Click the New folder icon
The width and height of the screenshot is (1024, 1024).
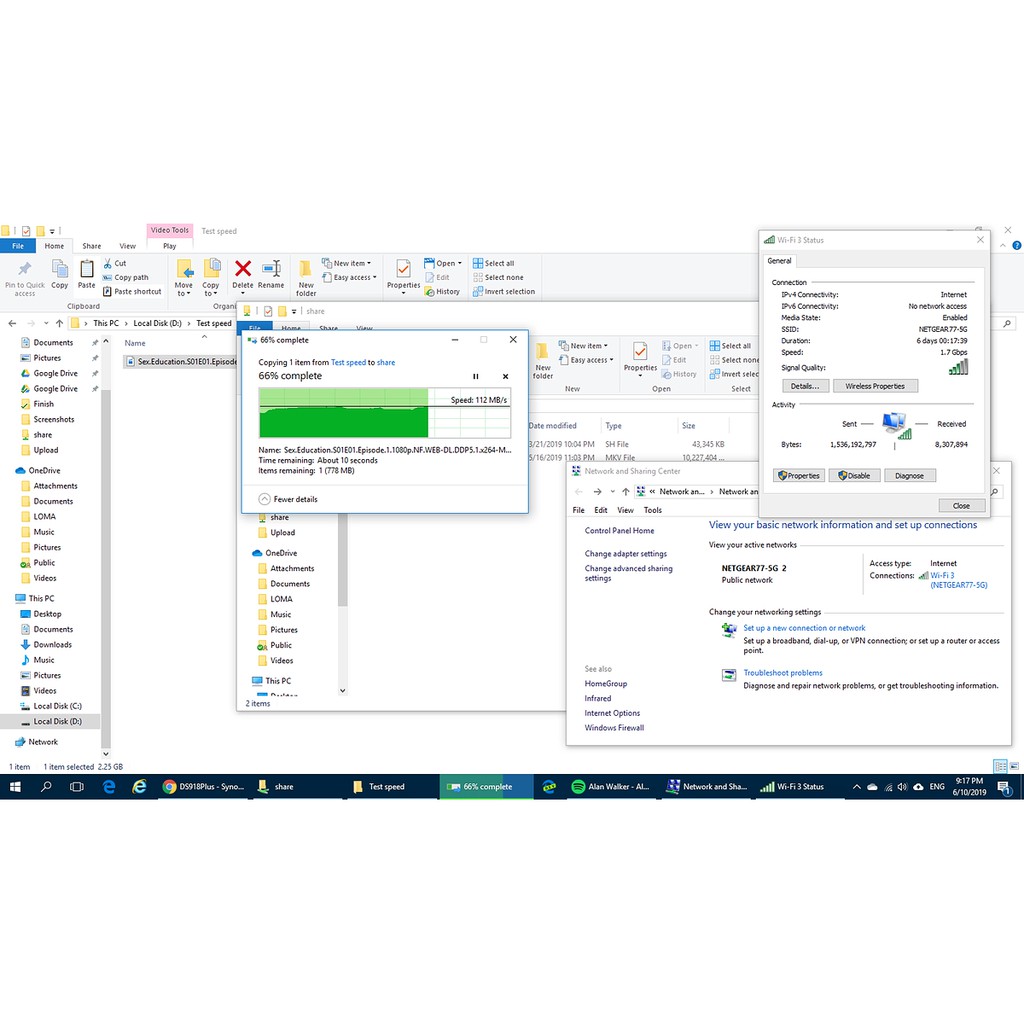click(306, 270)
